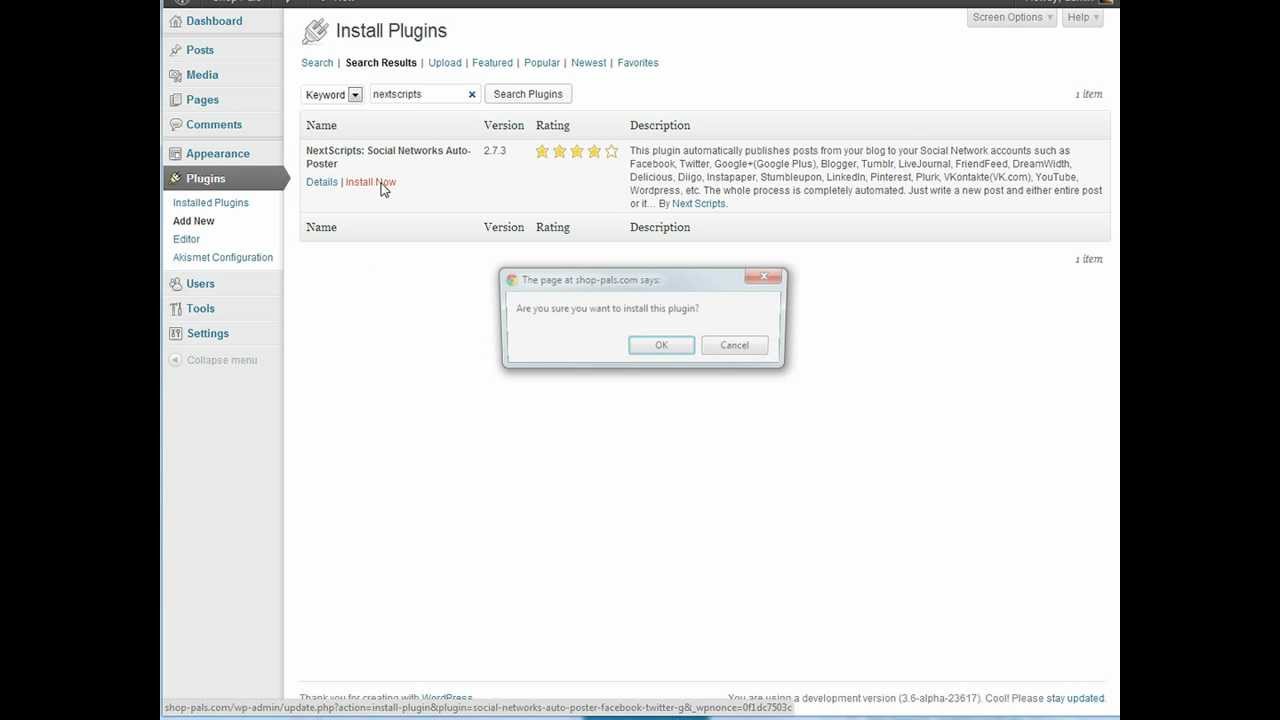The width and height of the screenshot is (1280, 720).
Task: Switch to the Featured tab
Action: [x=492, y=63]
